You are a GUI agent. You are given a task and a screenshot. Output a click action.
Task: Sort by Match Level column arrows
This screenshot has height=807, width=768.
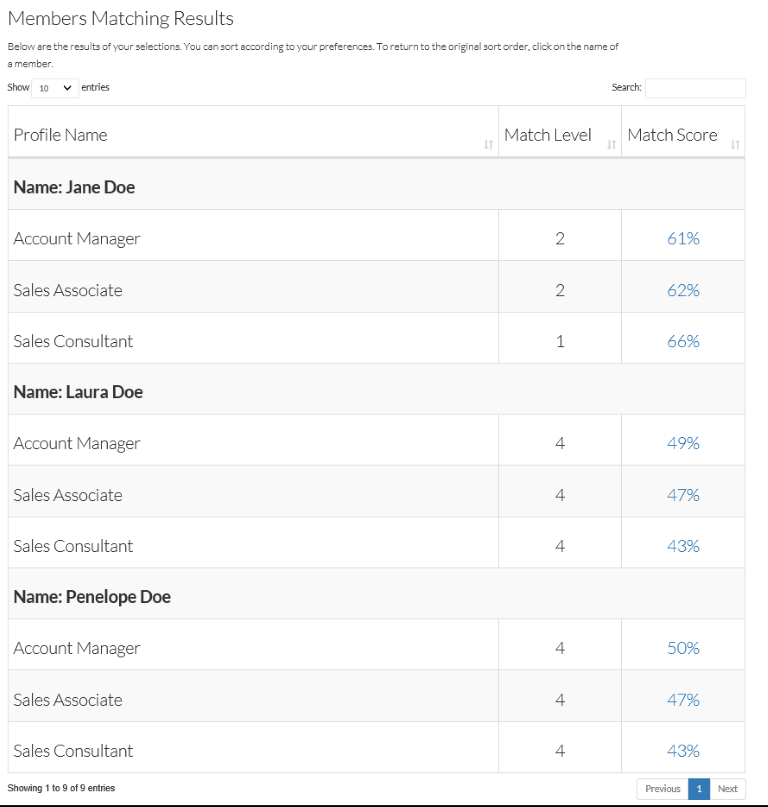pyautogui.click(x=611, y=145)
